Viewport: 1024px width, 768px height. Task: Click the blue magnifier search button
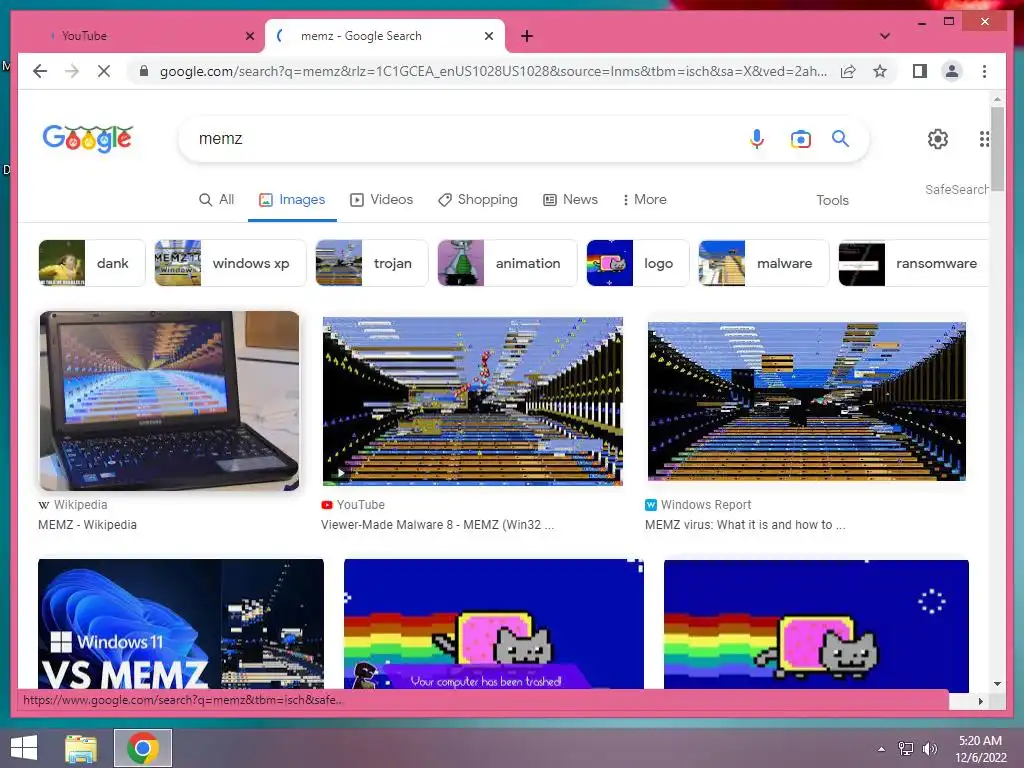pyautogui.click(x=840, y=138)
